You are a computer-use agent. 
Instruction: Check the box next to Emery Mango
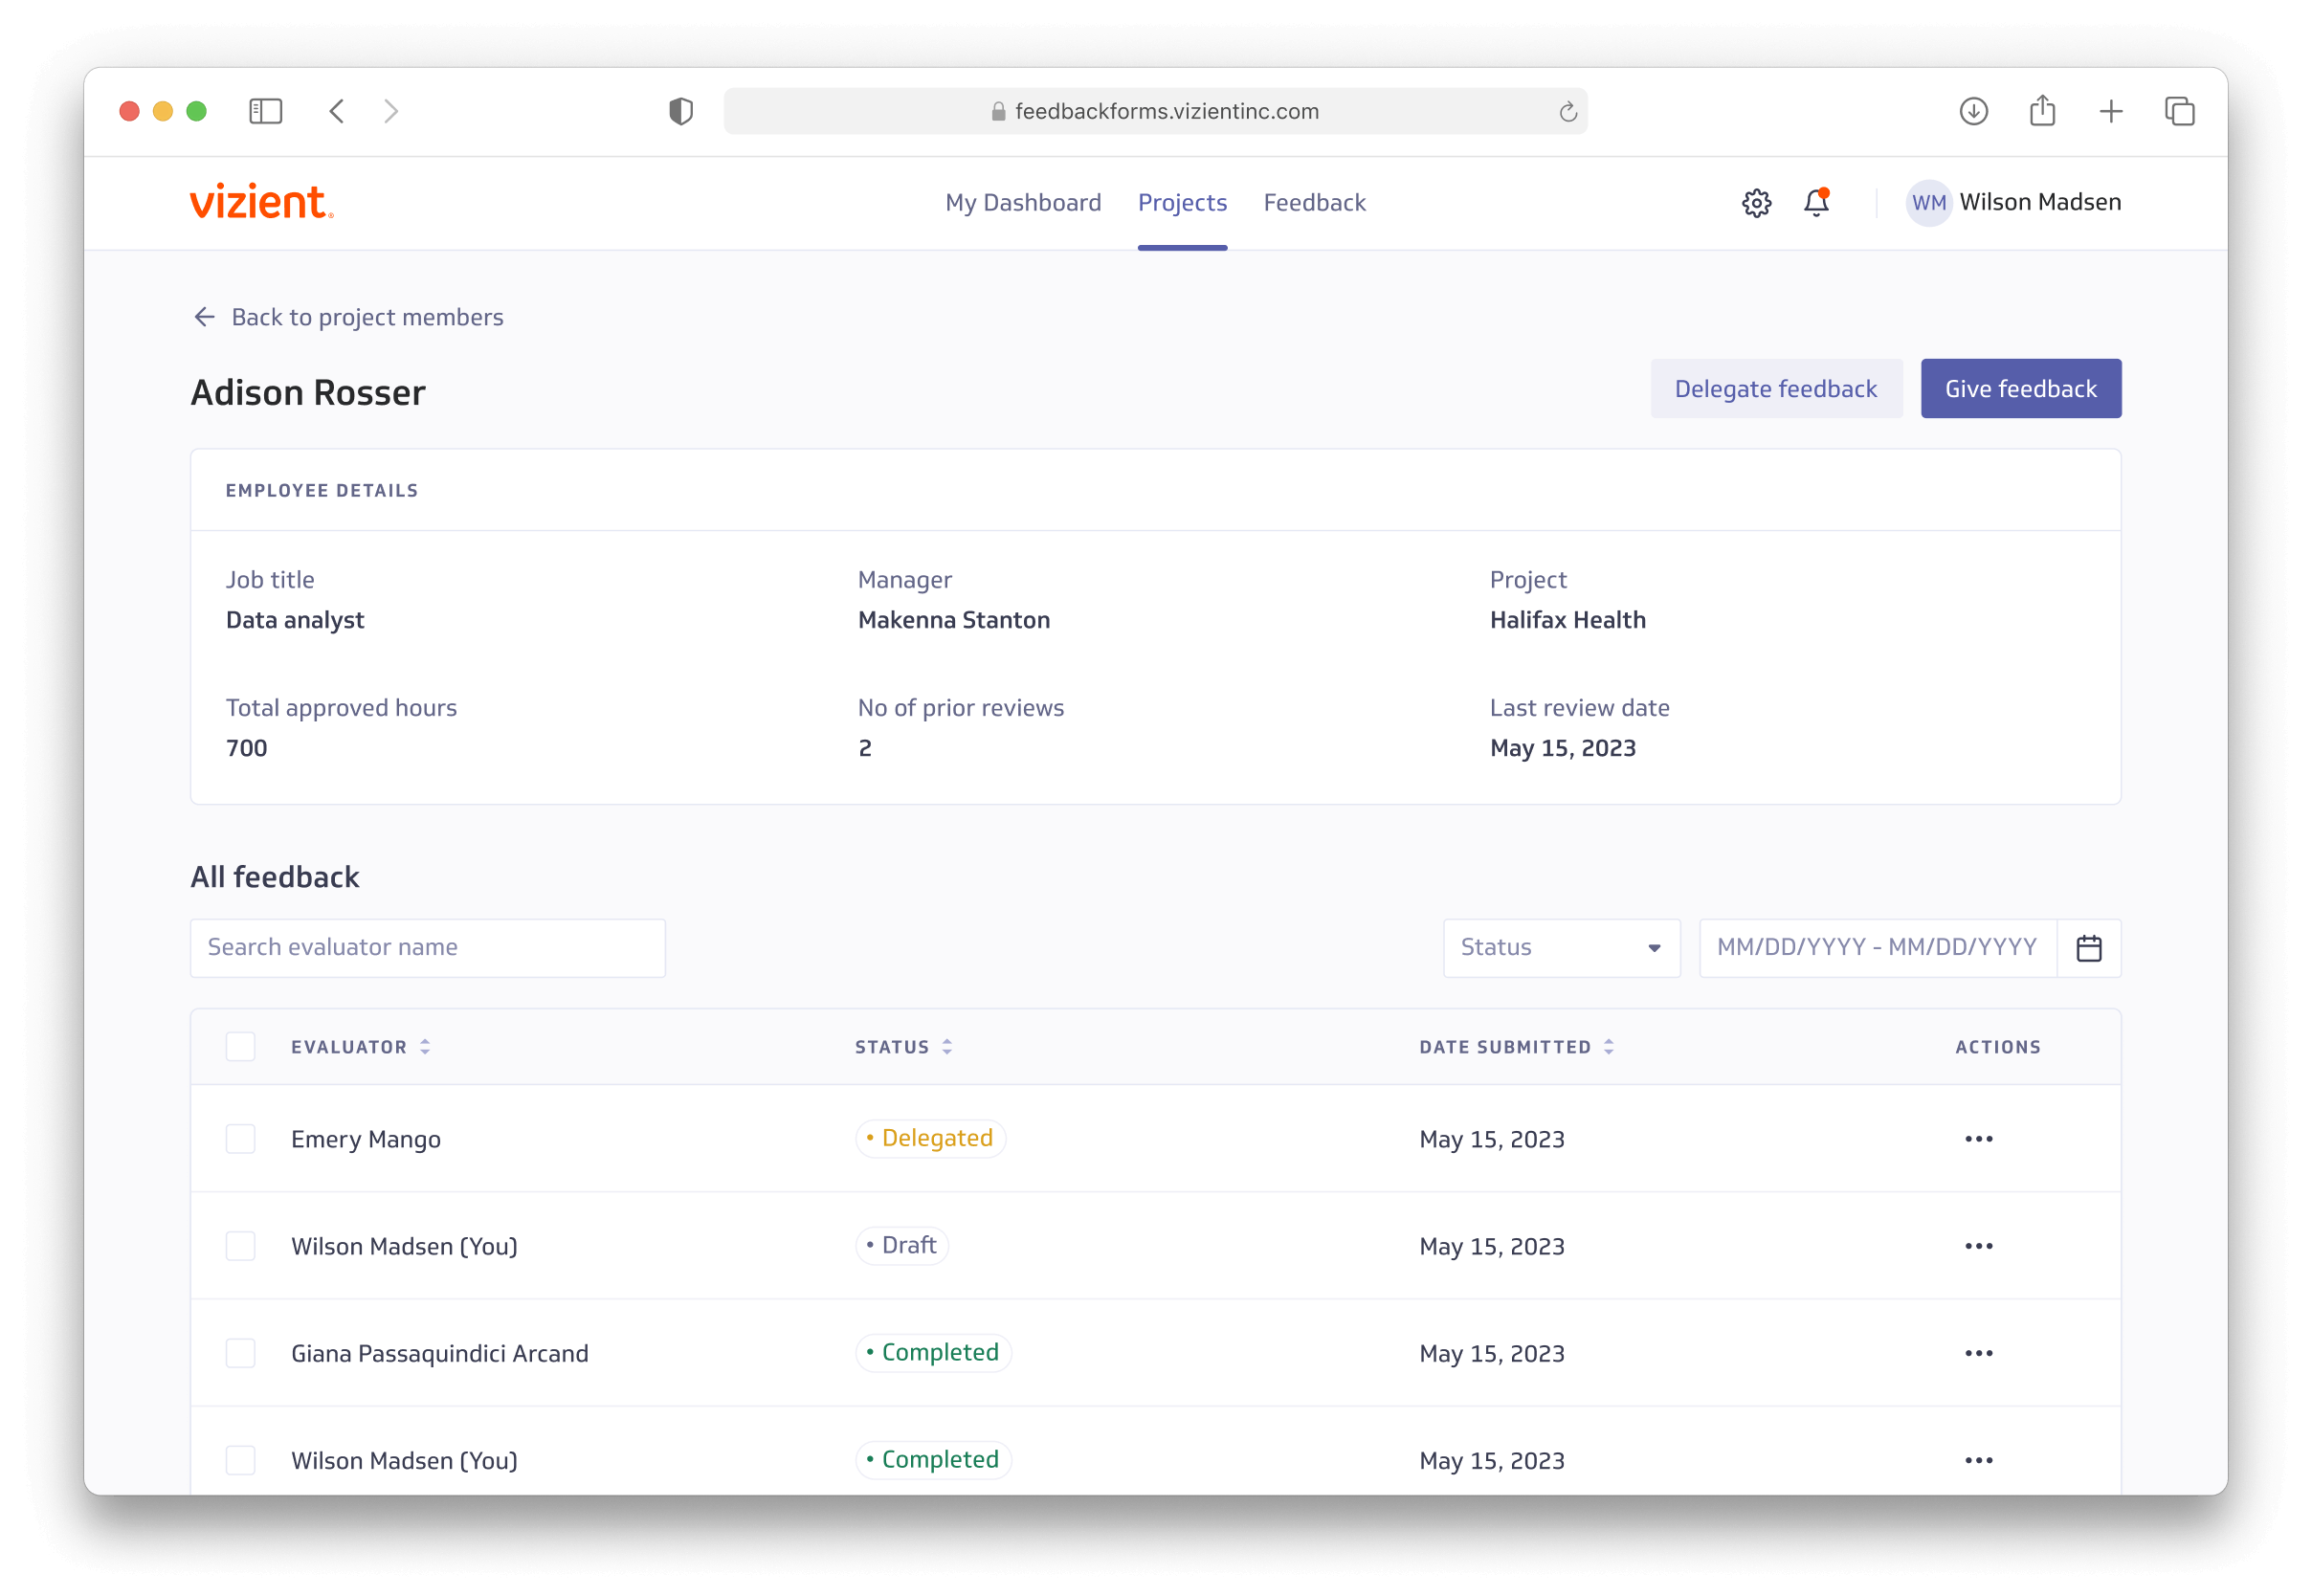pos(240,1139)
